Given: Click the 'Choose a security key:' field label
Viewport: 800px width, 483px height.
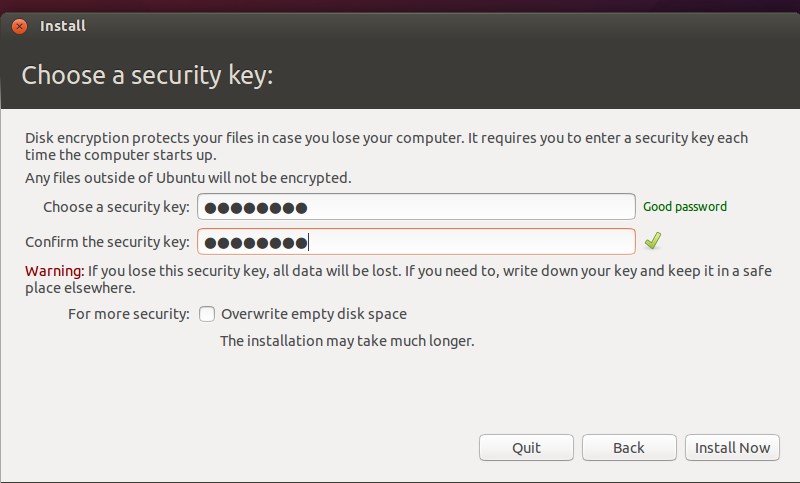Looking at the screenshot, I should [x=116, y=207].
